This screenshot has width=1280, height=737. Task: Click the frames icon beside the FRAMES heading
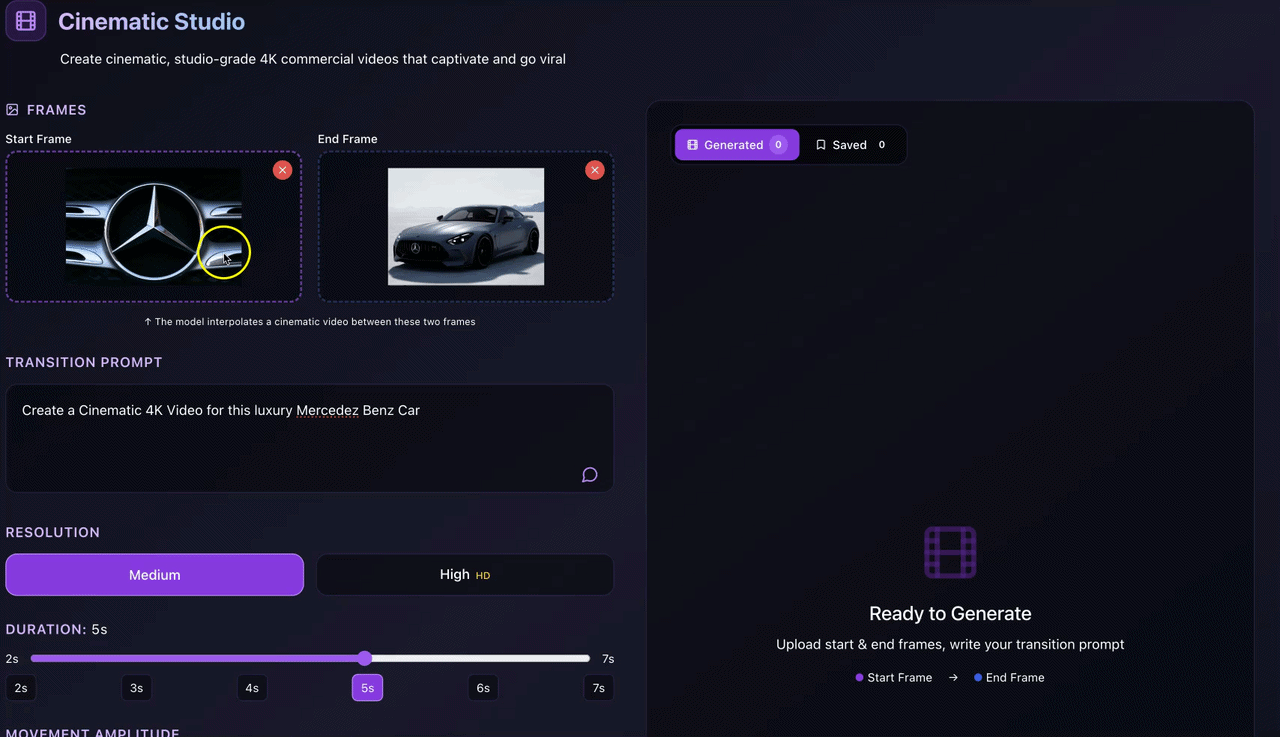pyautogui.click(x=12, y=109)
